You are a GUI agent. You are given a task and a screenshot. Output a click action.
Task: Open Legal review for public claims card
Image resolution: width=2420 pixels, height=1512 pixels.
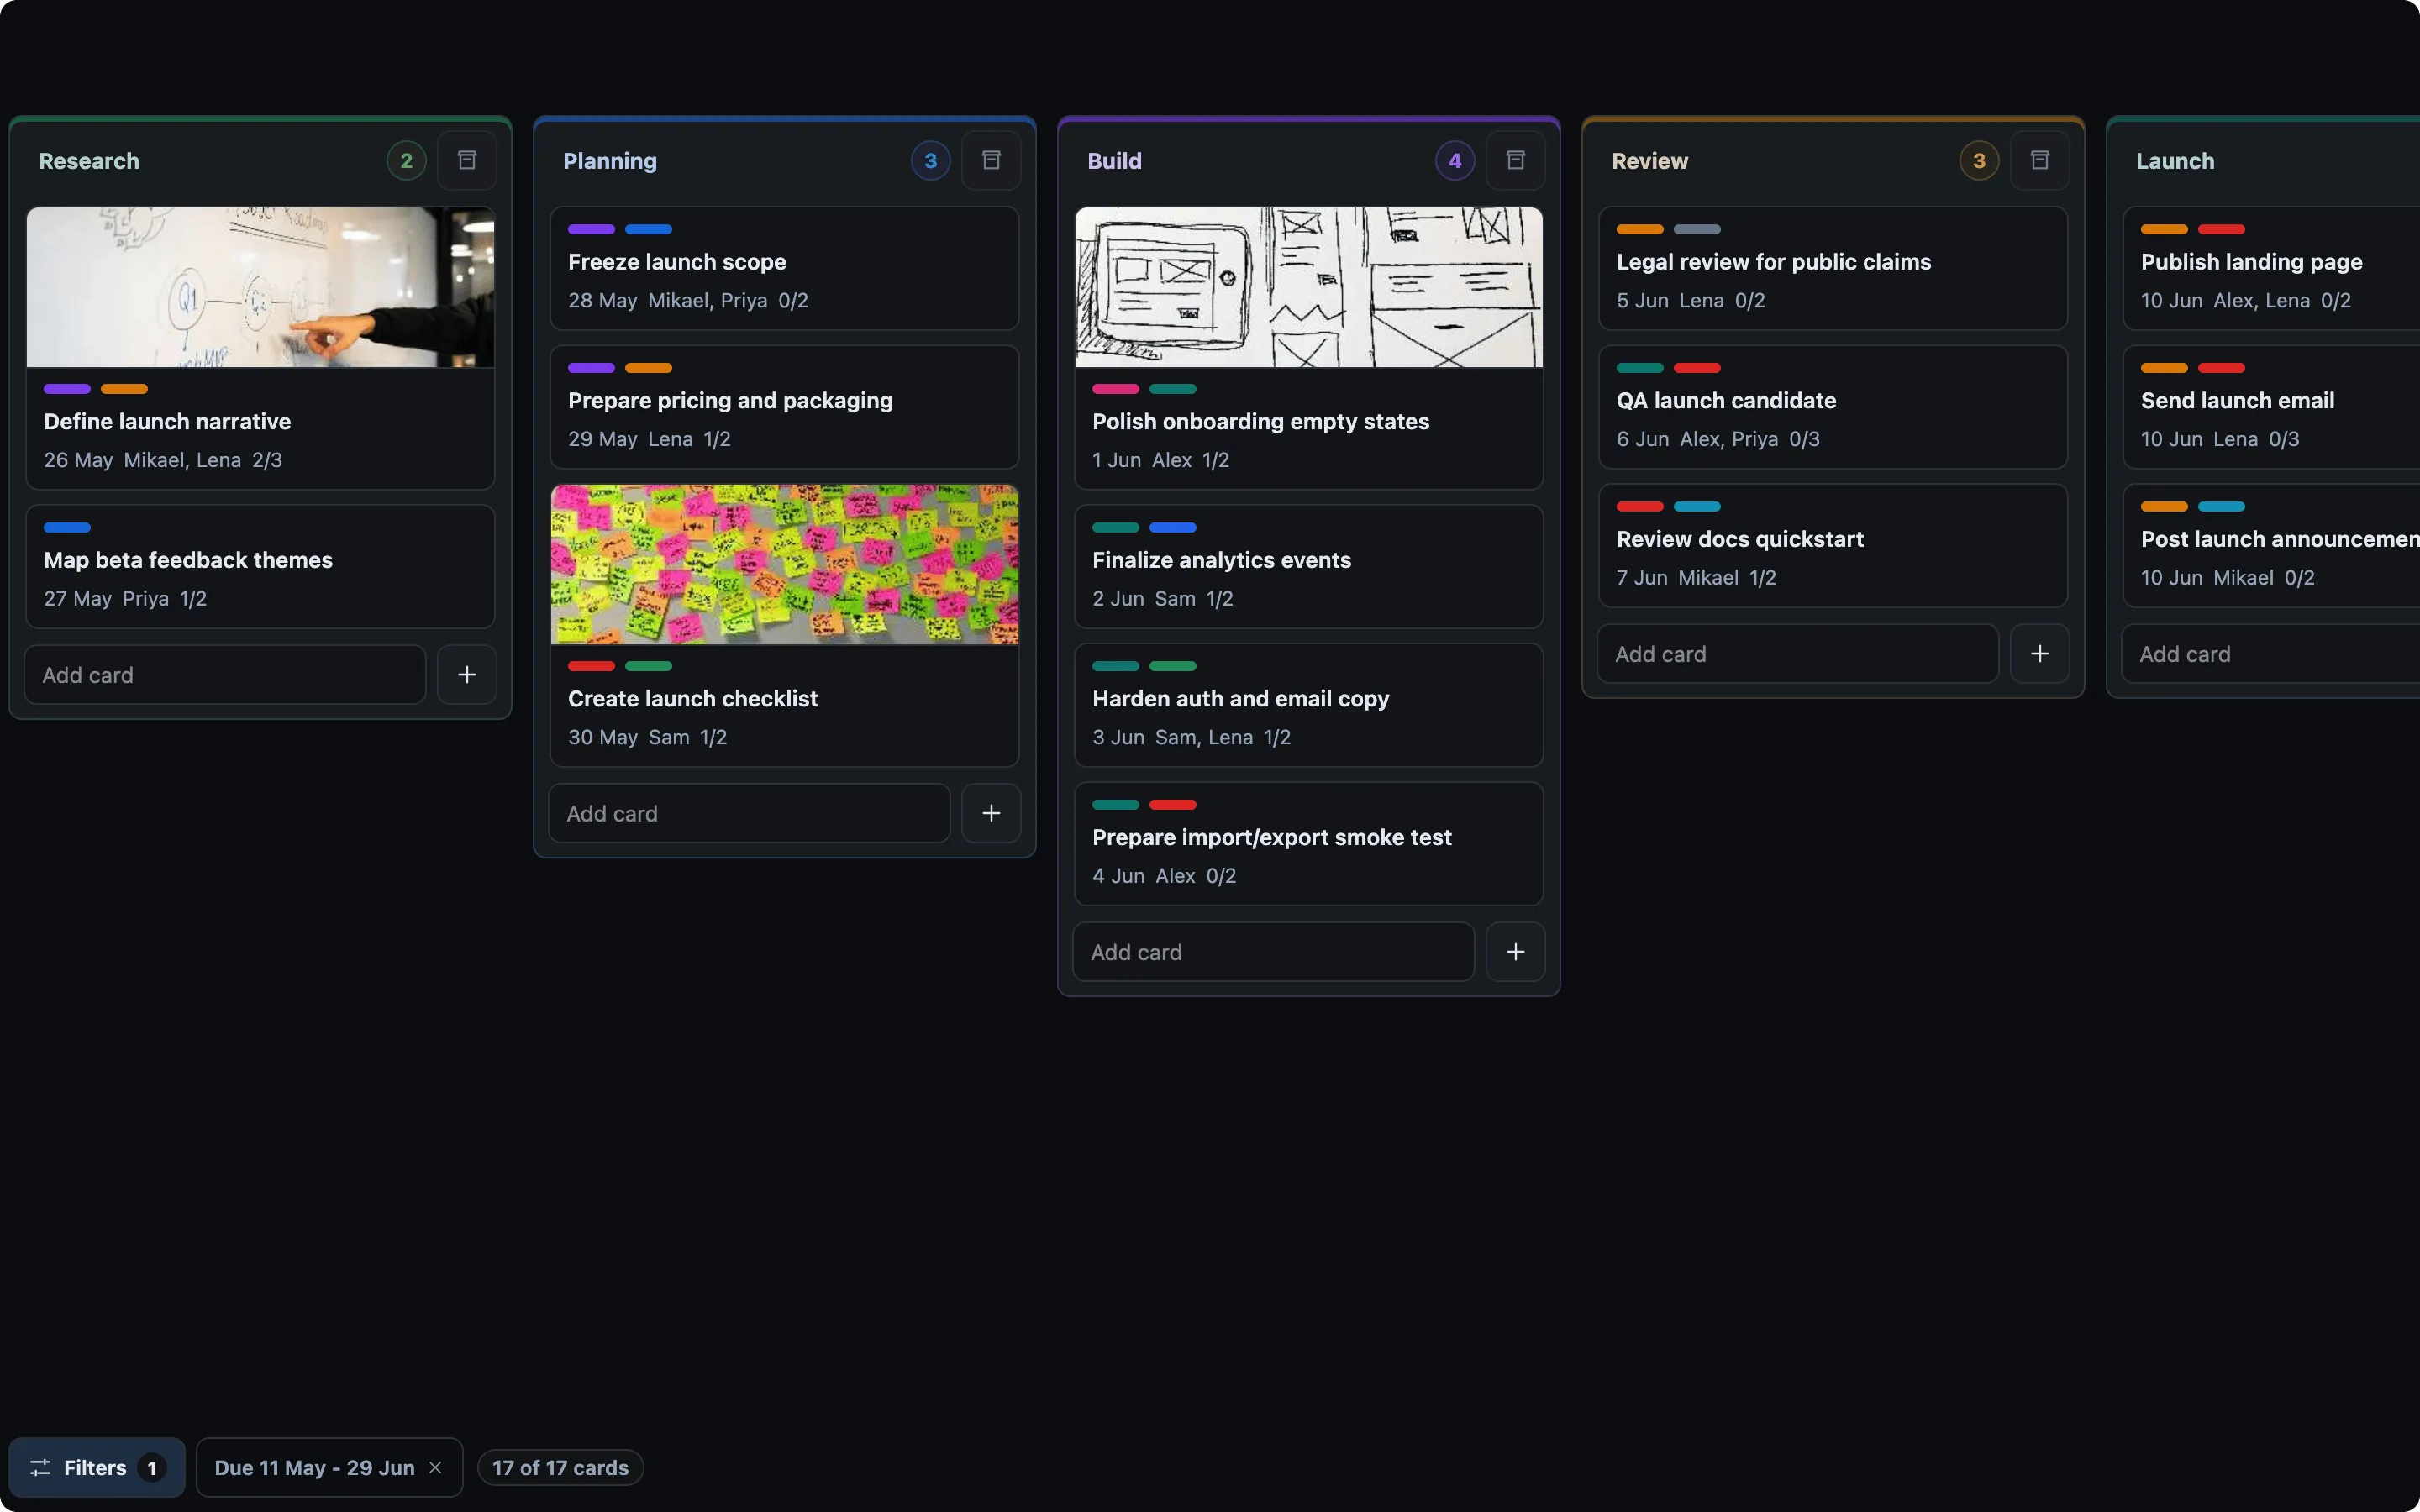click(1833, 268)
